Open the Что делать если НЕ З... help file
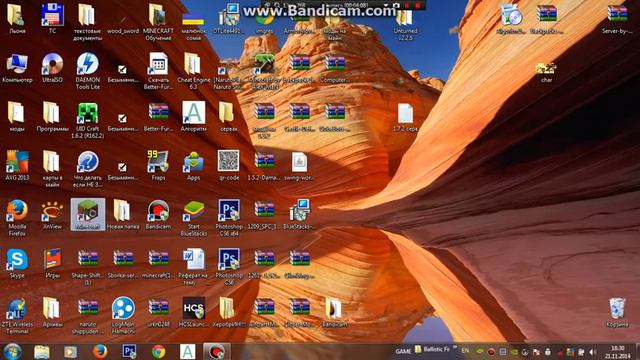Screen dimensions: 640x360 87,169
